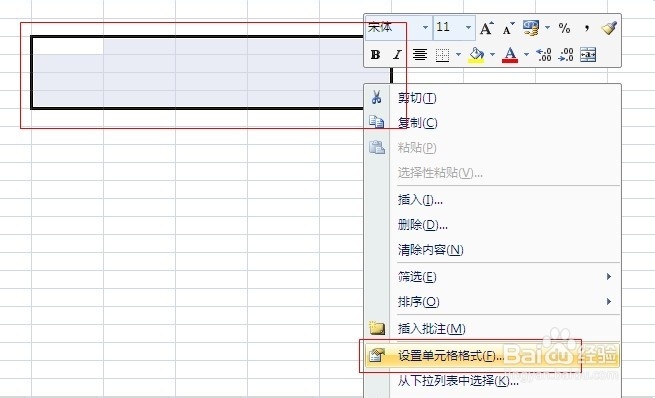Expand the accounting format dropdown arrow

point(547,28)
